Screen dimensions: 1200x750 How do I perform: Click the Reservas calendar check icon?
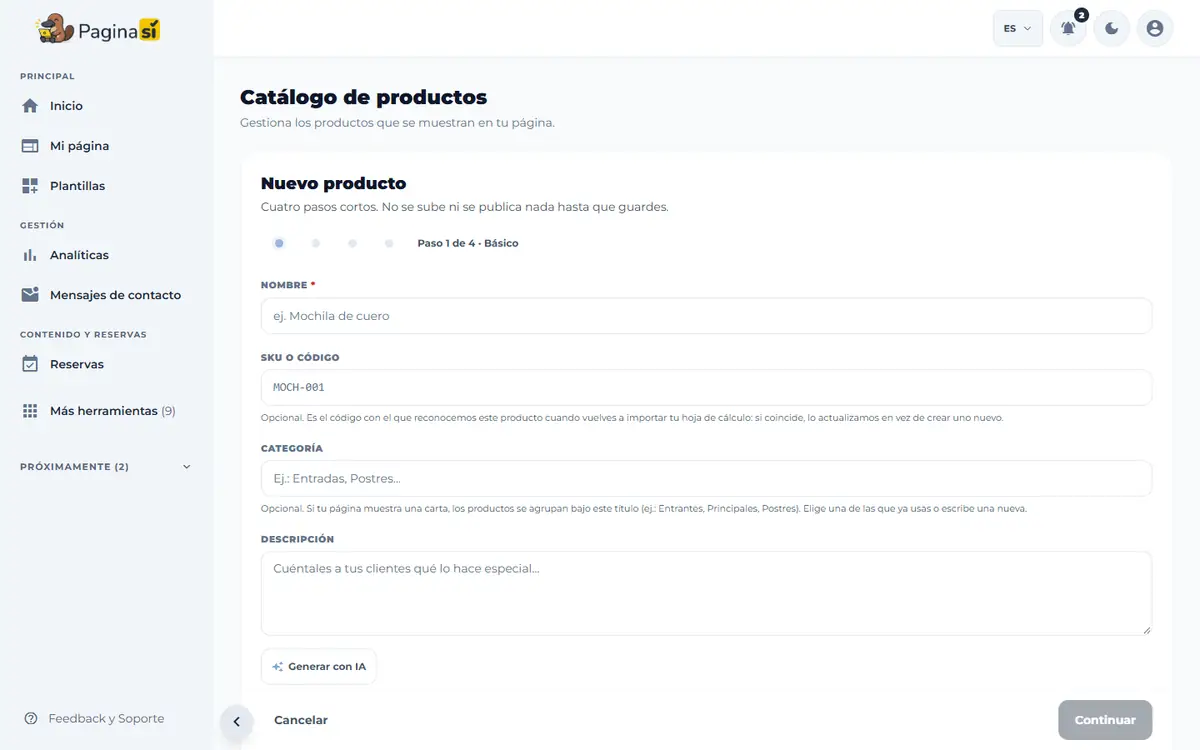pos(30,364)
